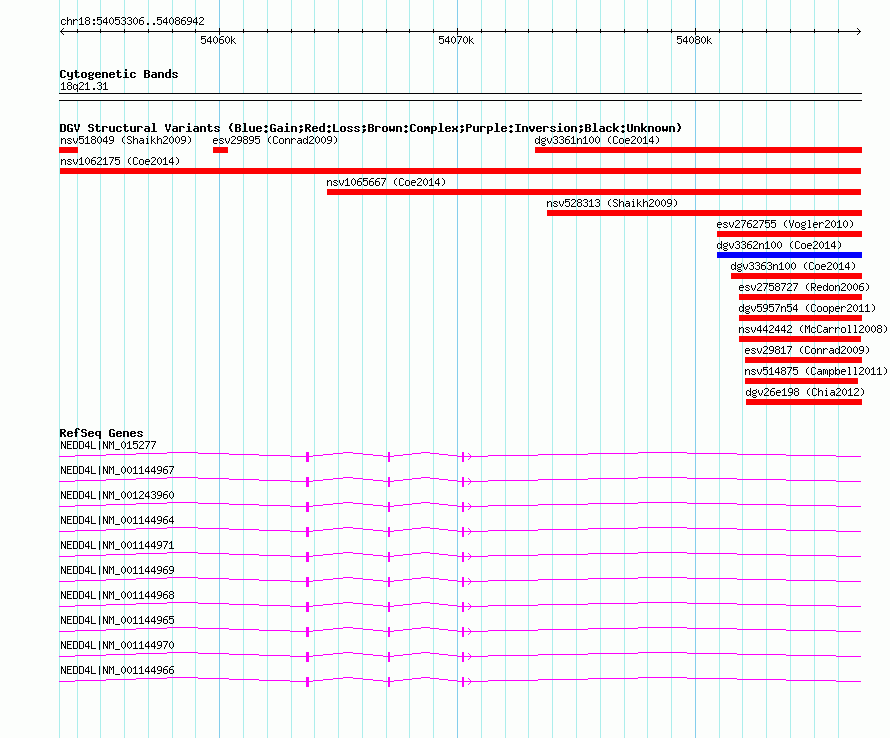Click the NEDD4L|NM_015277 transcript label
Image resolution: width=890 pixels, height=738 pixels.
pos(108,446)
